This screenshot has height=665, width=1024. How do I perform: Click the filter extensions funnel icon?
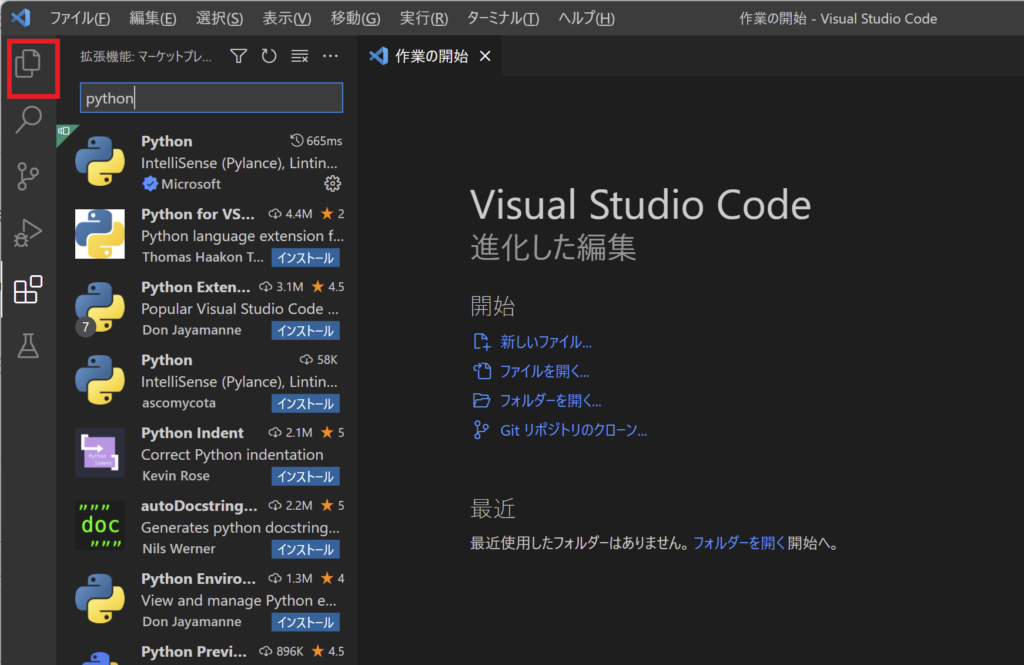[239, 56]
